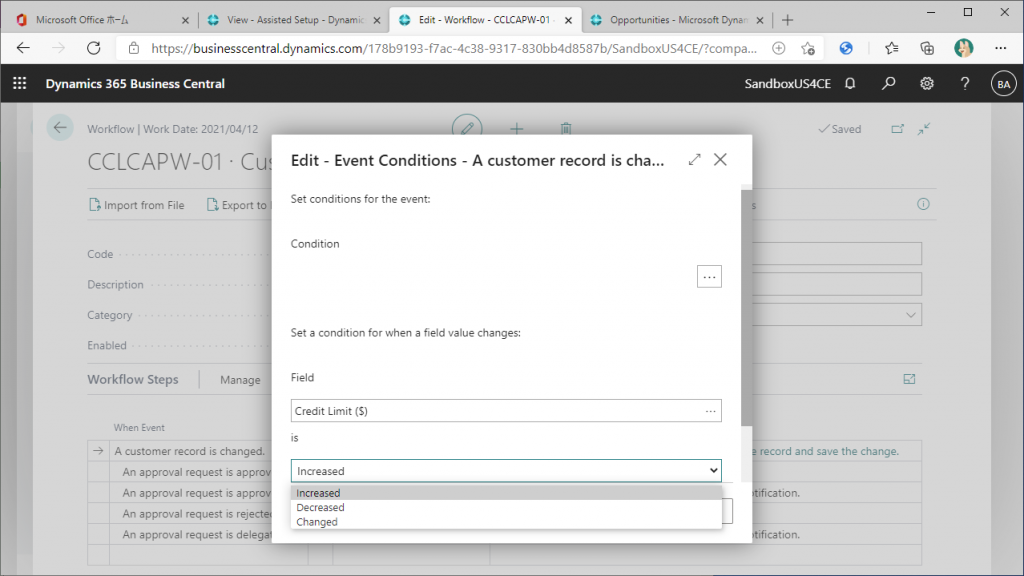
Task: Click the plus new record icon
Action: [517, 129]
